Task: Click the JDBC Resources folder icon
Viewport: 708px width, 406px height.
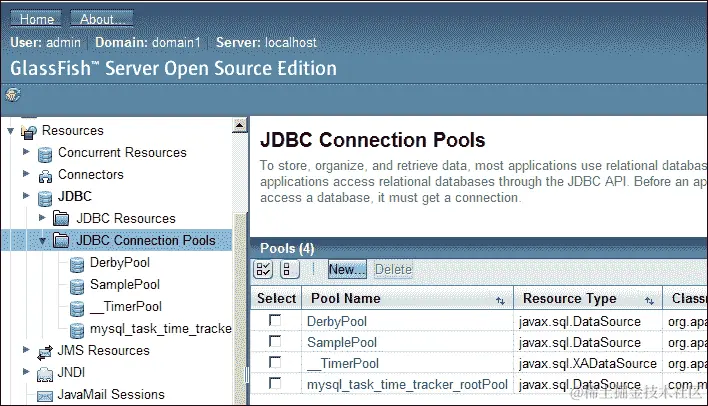Action: 61,218
